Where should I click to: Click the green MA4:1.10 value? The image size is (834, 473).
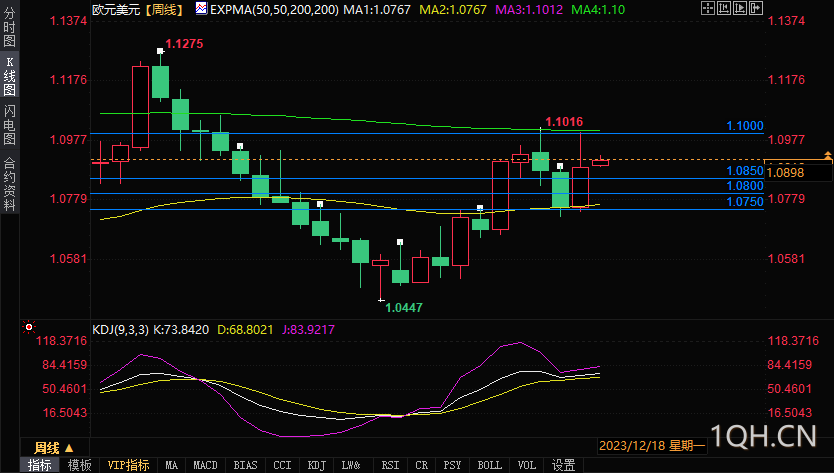(598, 9)
